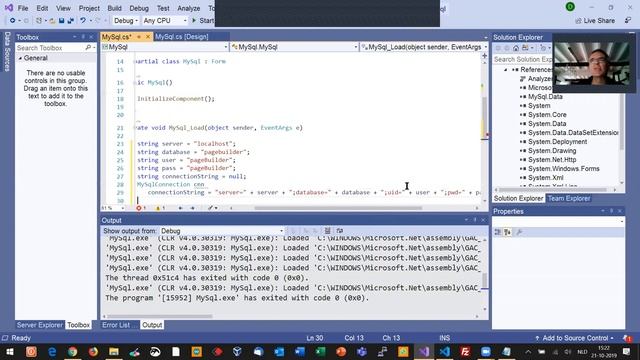The width and height of the screenshot is (640, 360).
Task: Click the Property Pages wrench icon
Action: 519,232
